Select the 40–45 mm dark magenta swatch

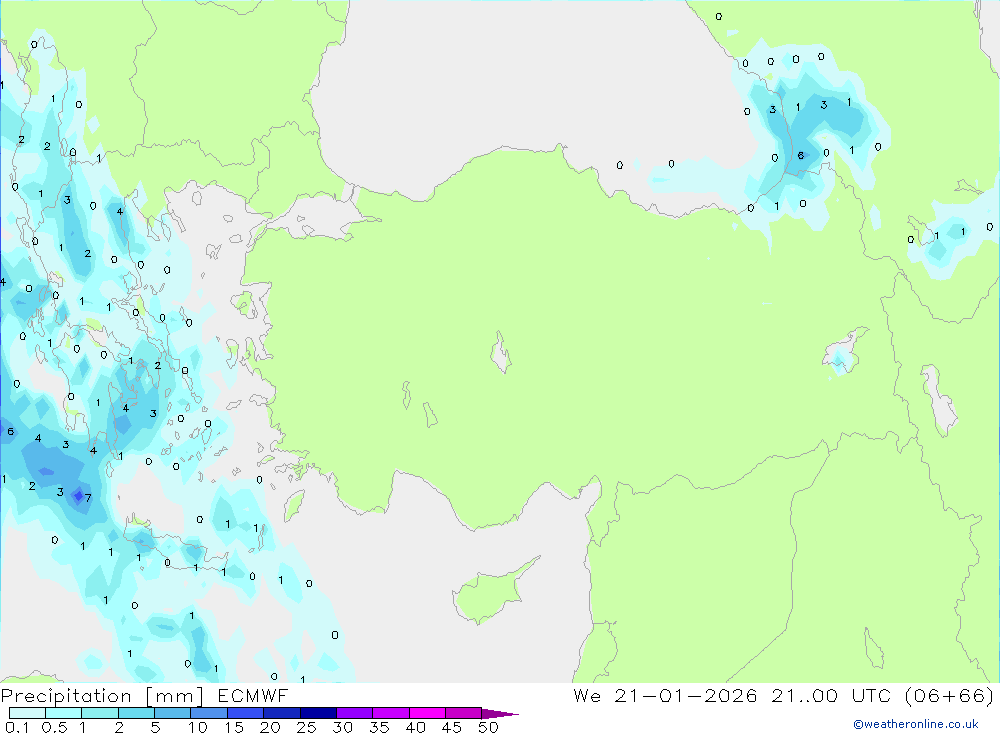click(427, 713)
